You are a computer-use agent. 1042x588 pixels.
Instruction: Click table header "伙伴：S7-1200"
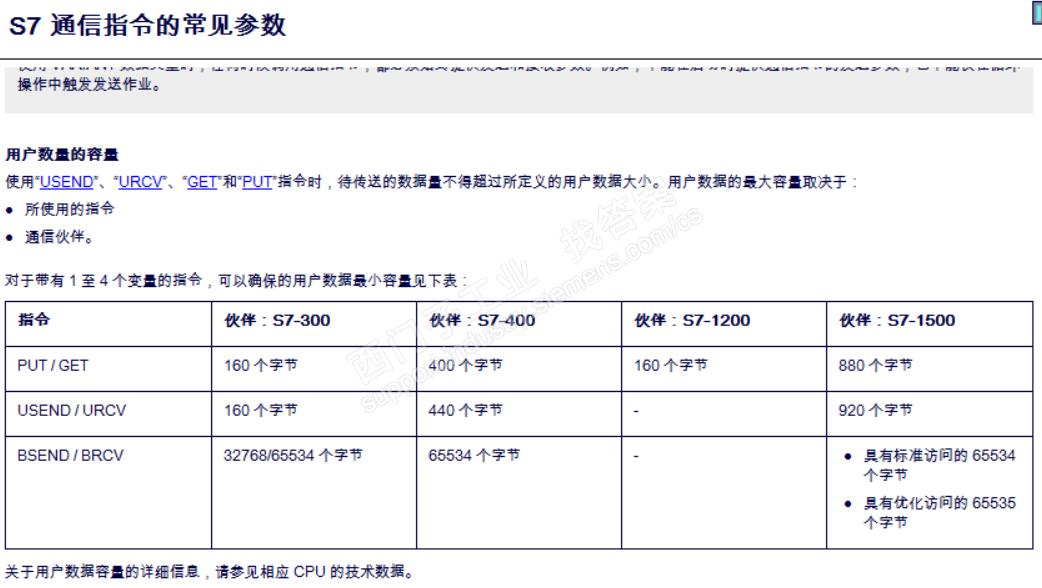tap(692, 320)
